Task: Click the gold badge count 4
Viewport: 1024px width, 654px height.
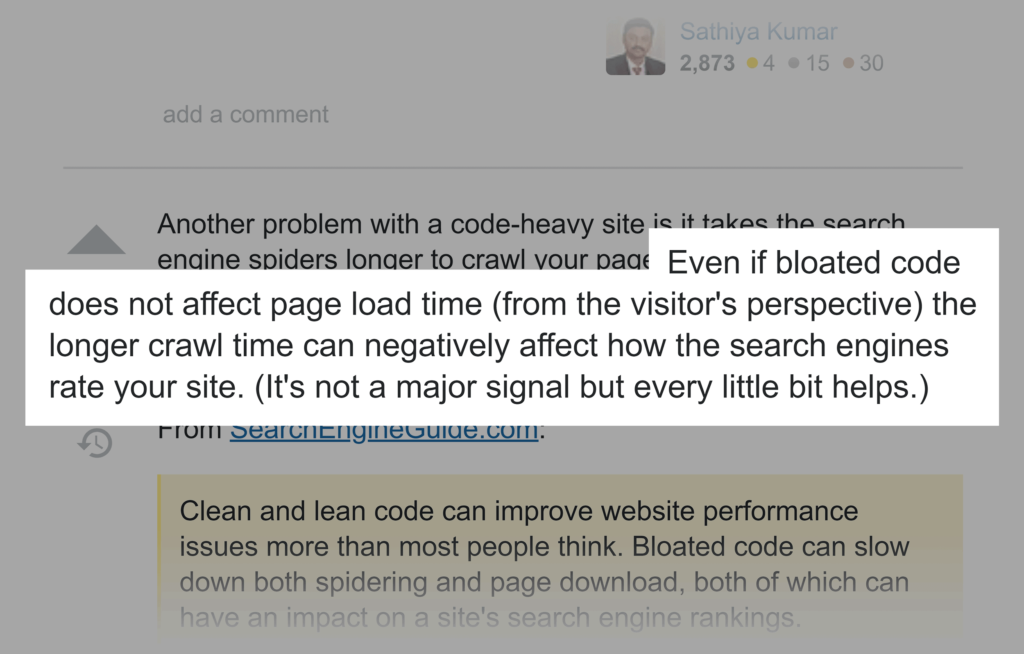Action: coord(769,63)
